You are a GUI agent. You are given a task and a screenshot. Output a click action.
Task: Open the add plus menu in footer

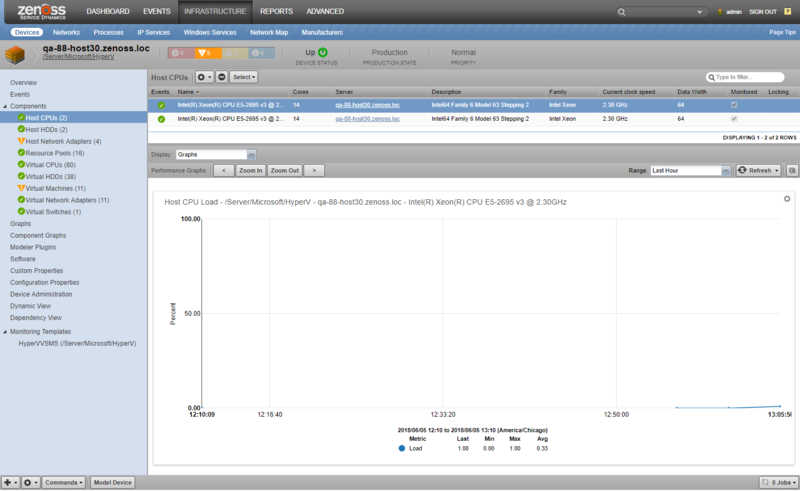[10, 482]
